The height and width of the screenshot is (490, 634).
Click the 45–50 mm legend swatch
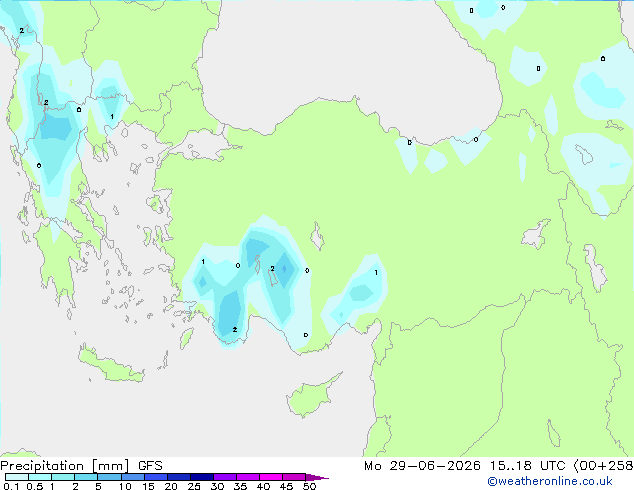click(294, 477)
